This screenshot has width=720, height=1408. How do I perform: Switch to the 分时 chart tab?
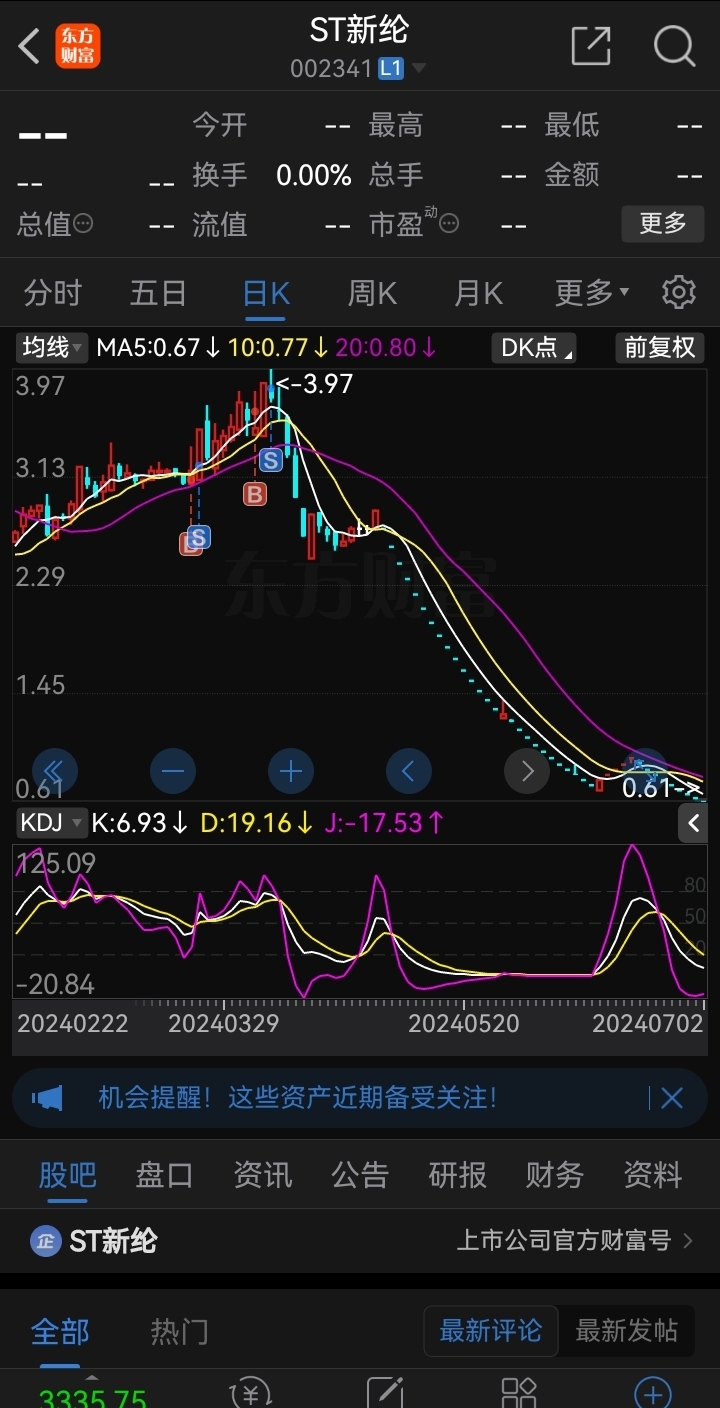point(52,293)
